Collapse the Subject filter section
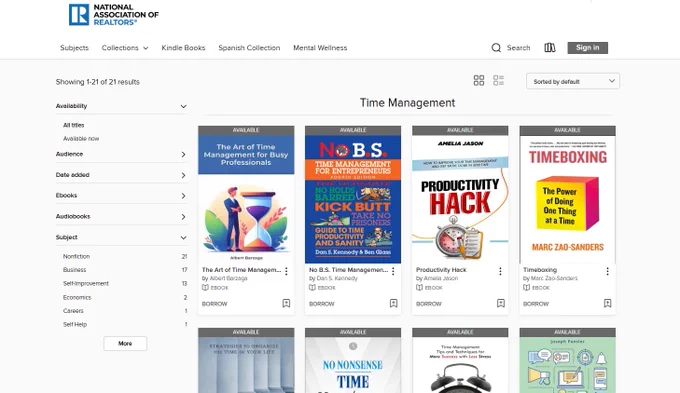680x393 pixels. coord(121,237)
